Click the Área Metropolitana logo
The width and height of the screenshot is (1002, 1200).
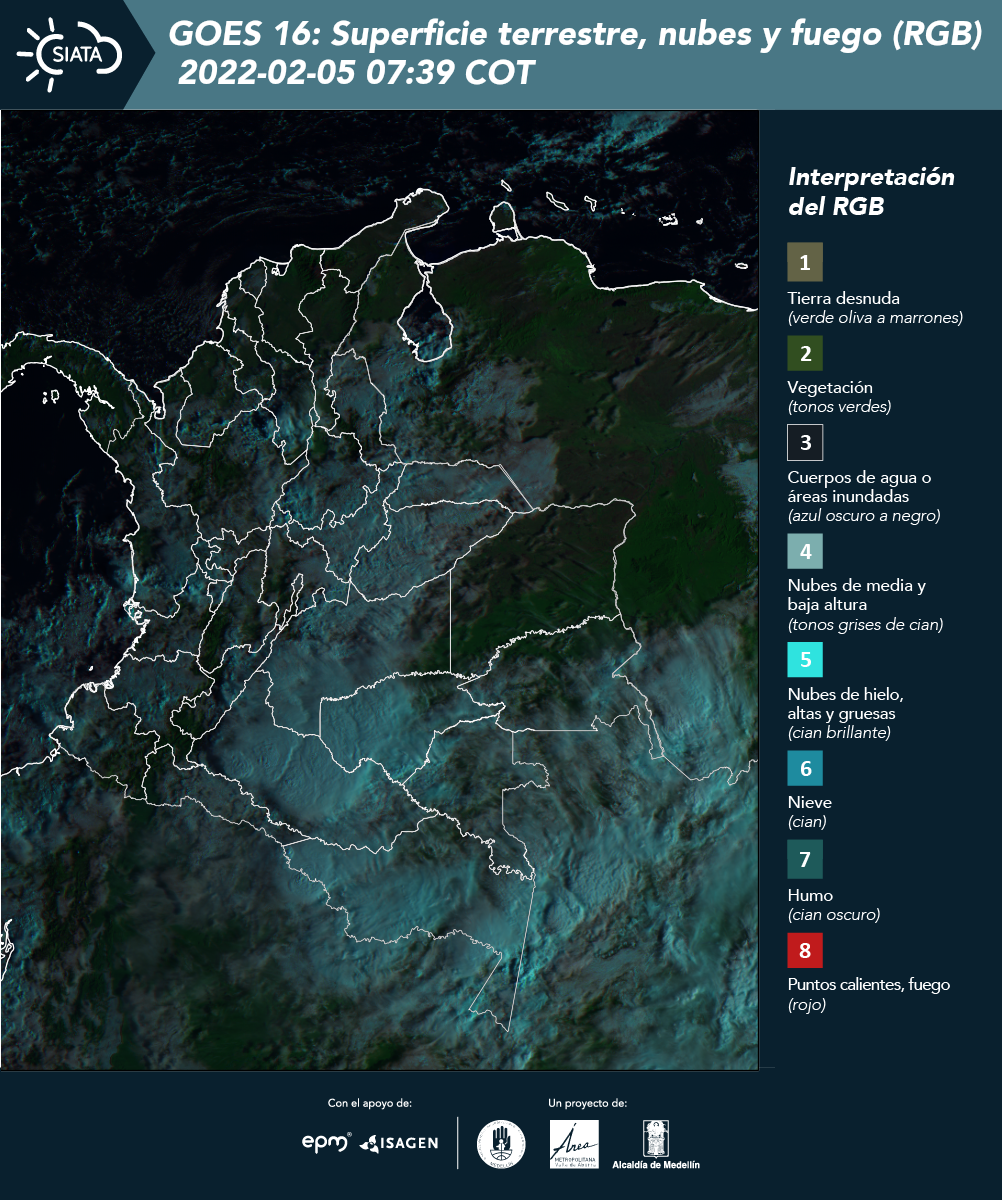575,1144
